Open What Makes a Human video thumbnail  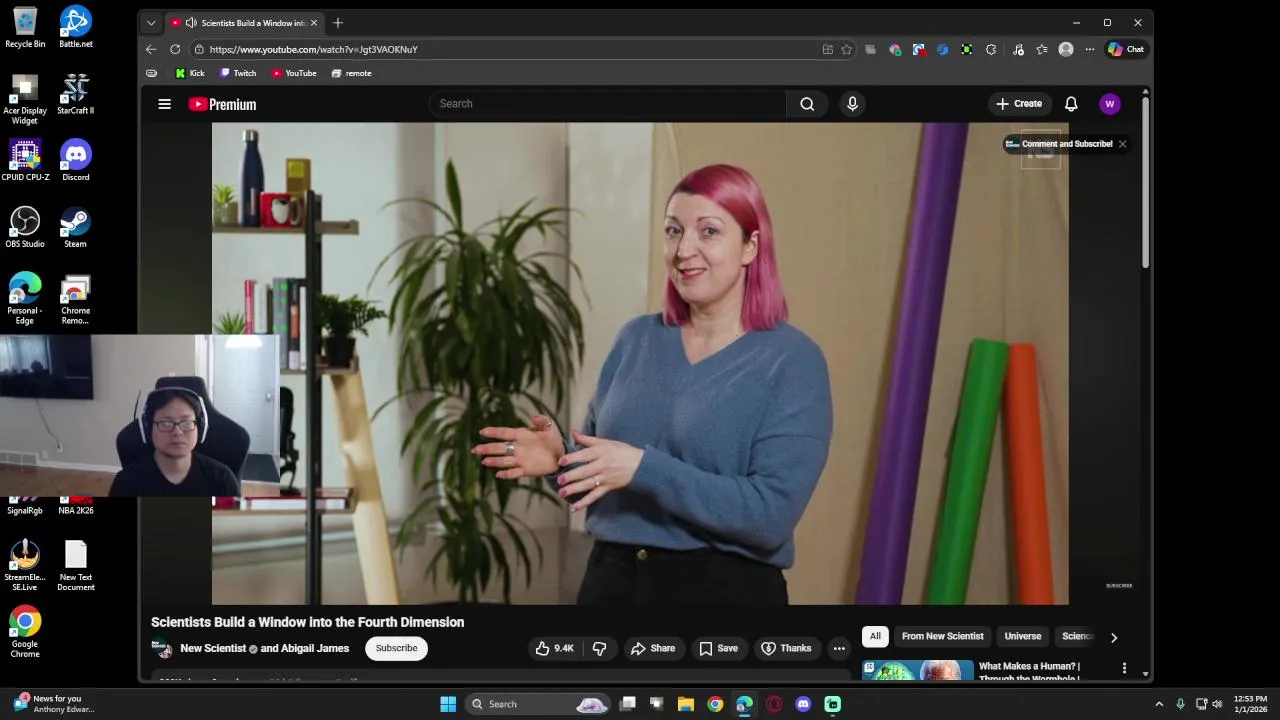918,670
